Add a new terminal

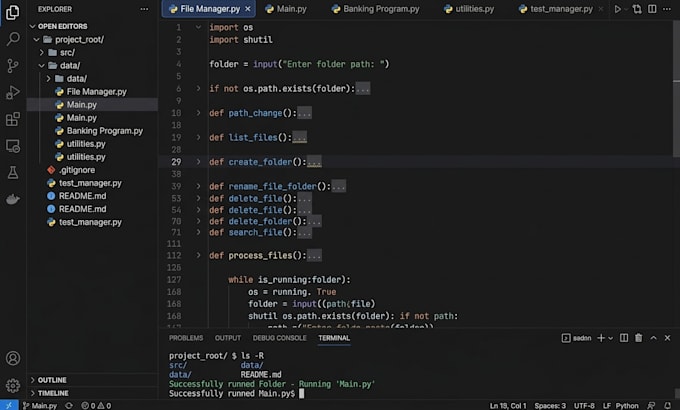601,338
